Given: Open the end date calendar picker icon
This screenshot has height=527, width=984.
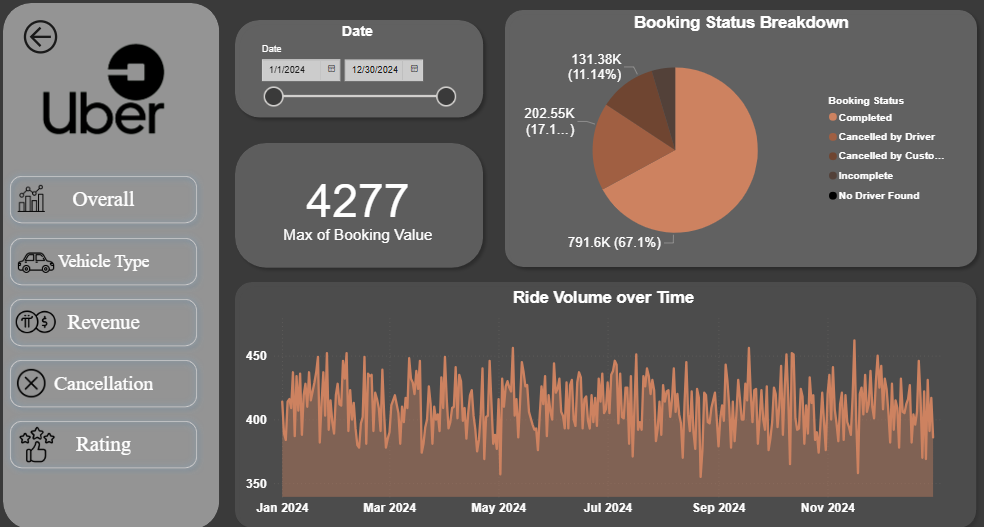Looking at the screenshot, I should pos(415,69).
